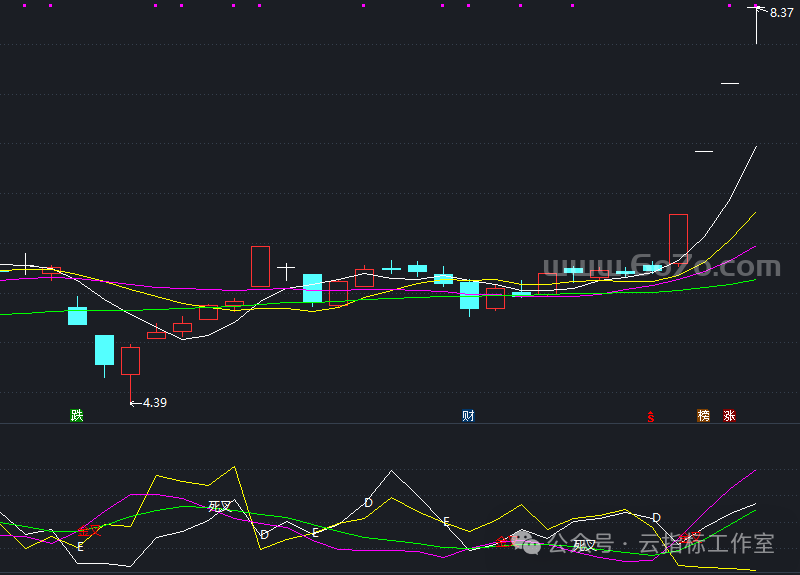Select the white doji cross after first tall red candle
This screenshot has height=575, width=800.
(286, 269)
